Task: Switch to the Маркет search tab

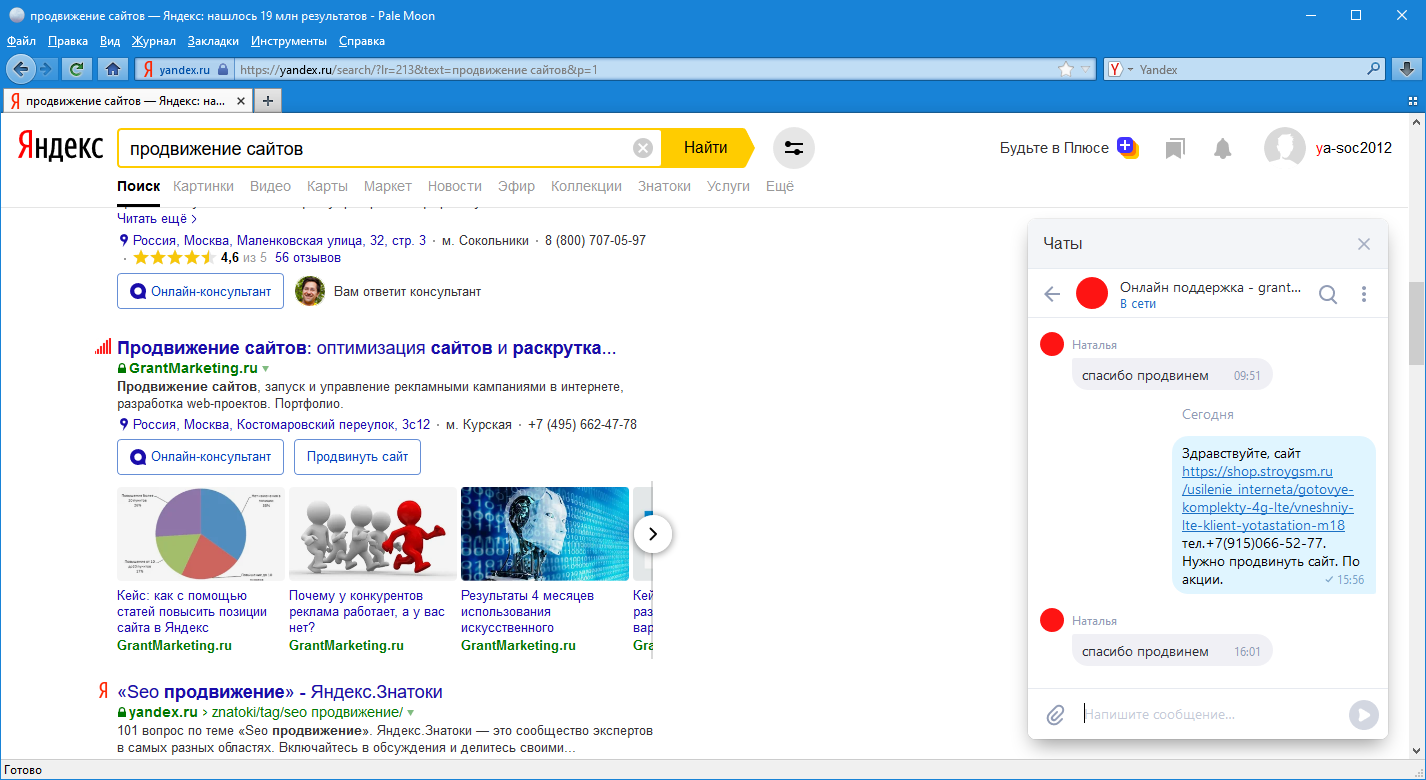Action: tap(388, 186)
